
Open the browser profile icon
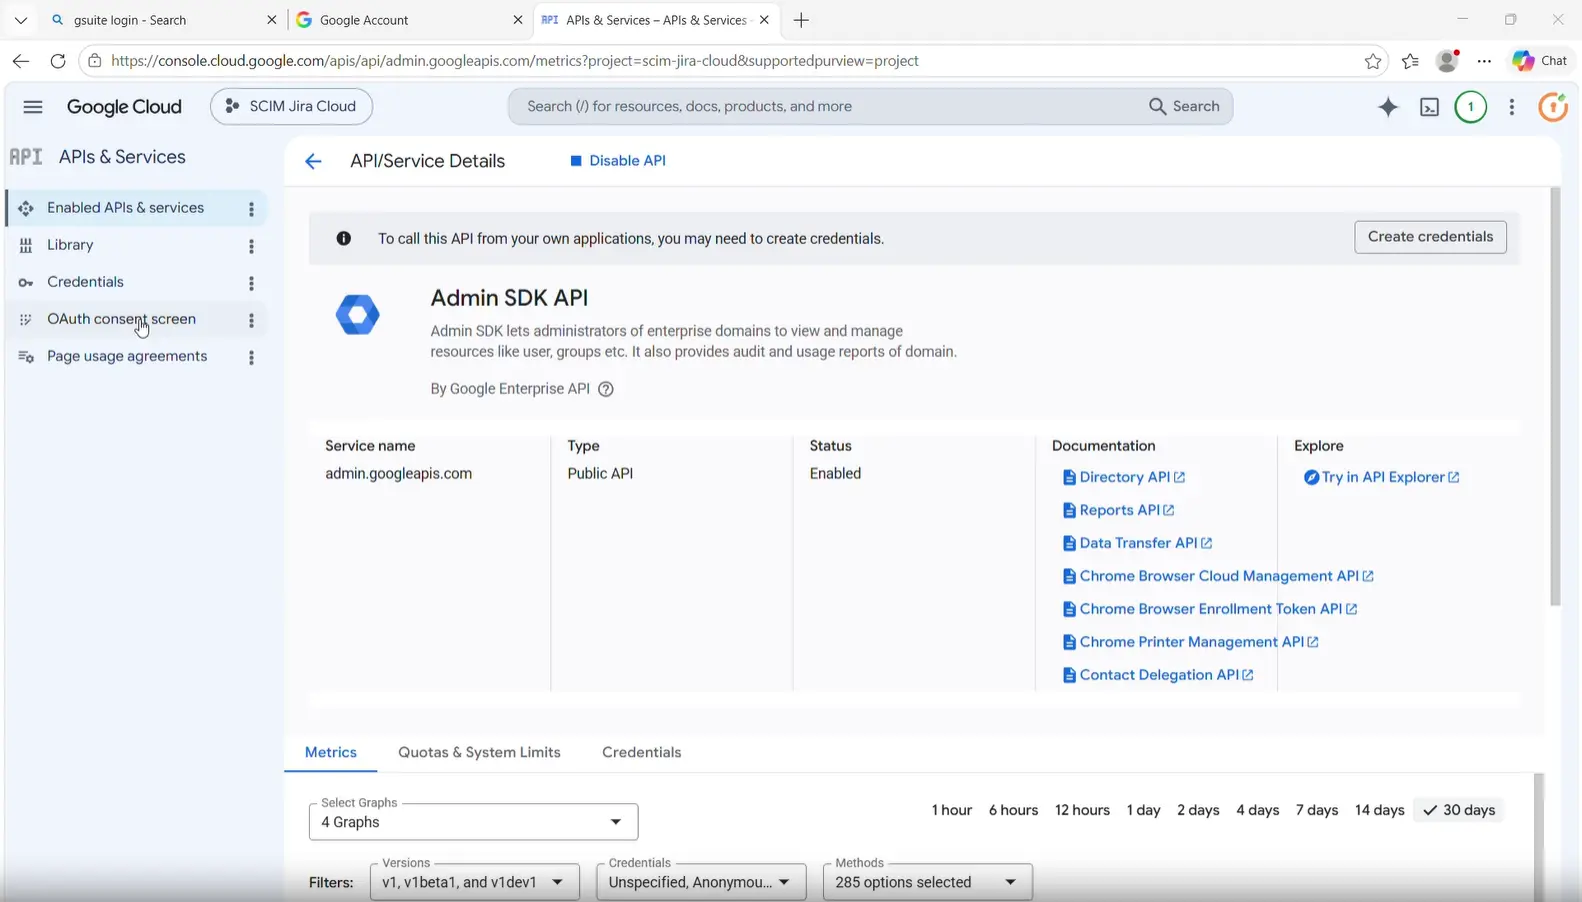coord(1447,61)
